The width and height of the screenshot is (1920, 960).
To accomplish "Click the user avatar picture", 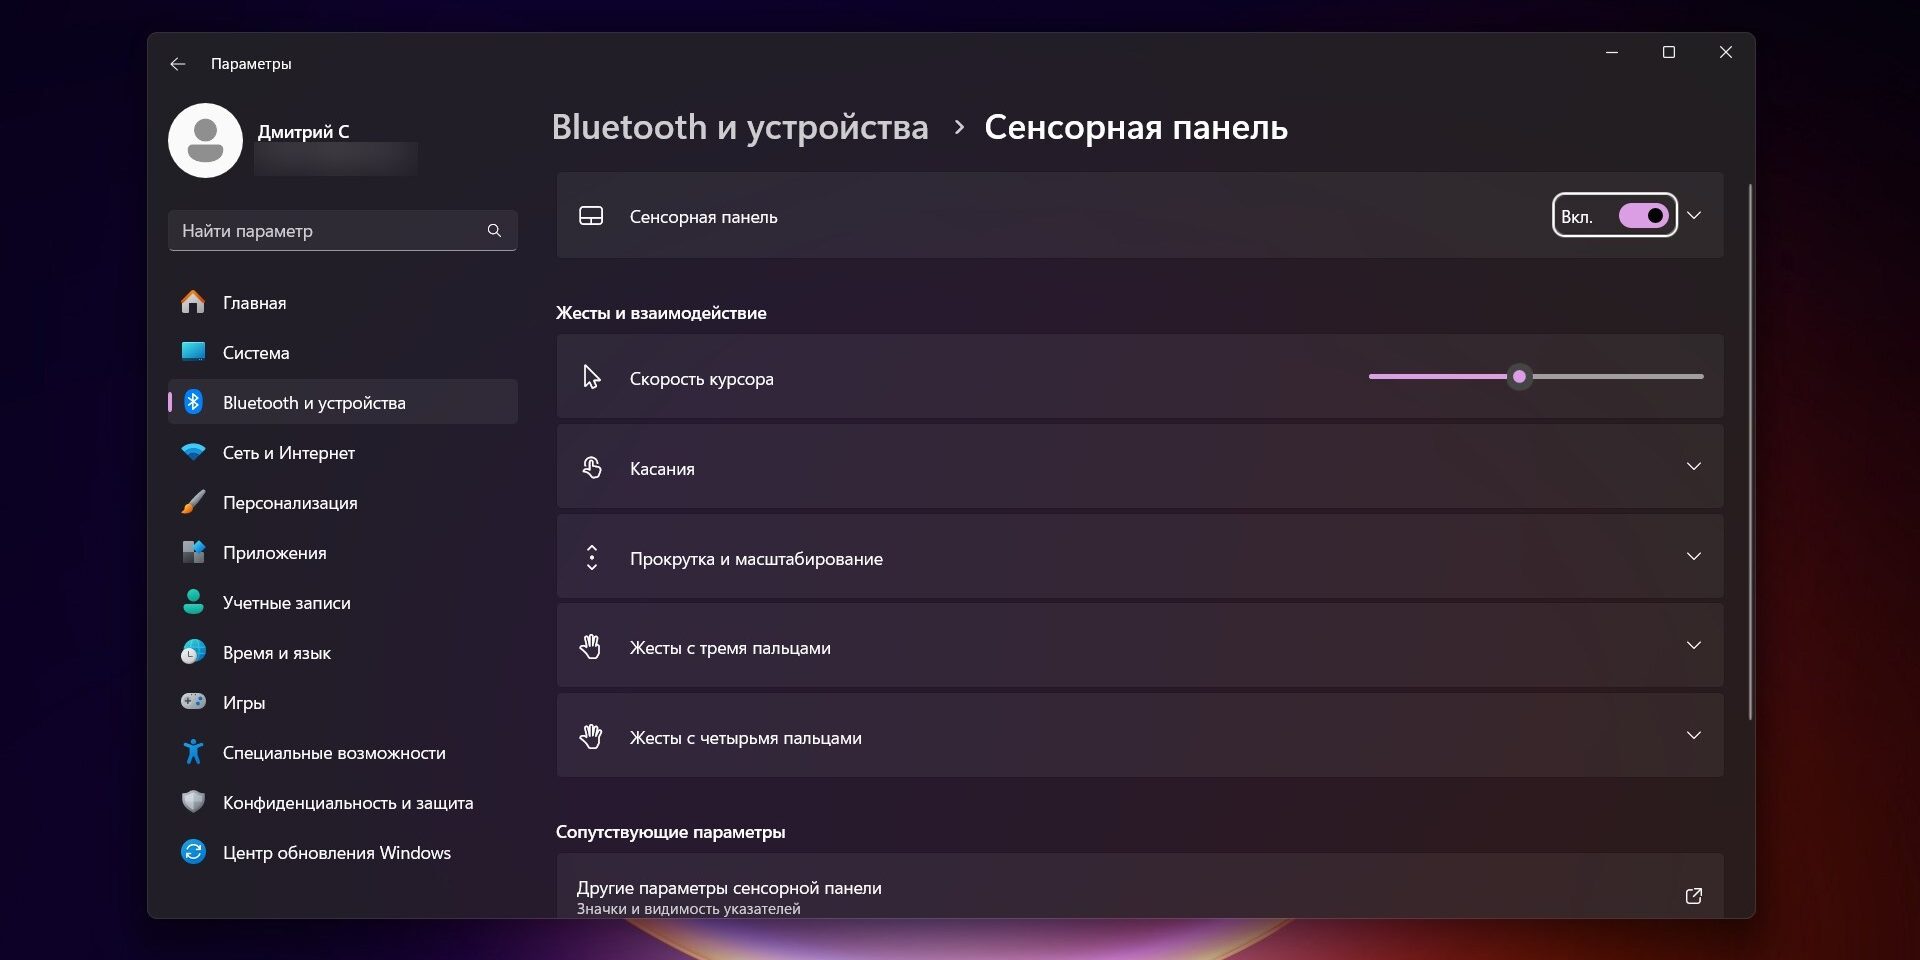I will (x=205, y=141).
